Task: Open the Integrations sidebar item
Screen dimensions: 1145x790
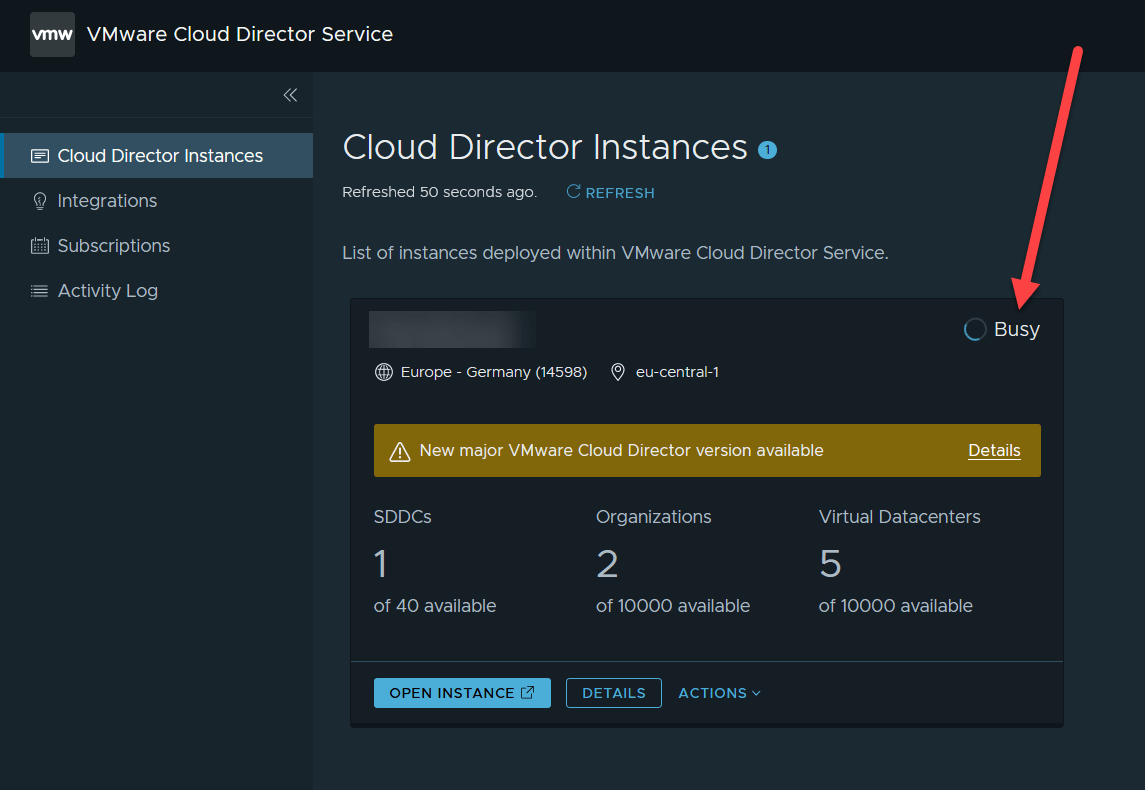Action: [x=107, y=201]
